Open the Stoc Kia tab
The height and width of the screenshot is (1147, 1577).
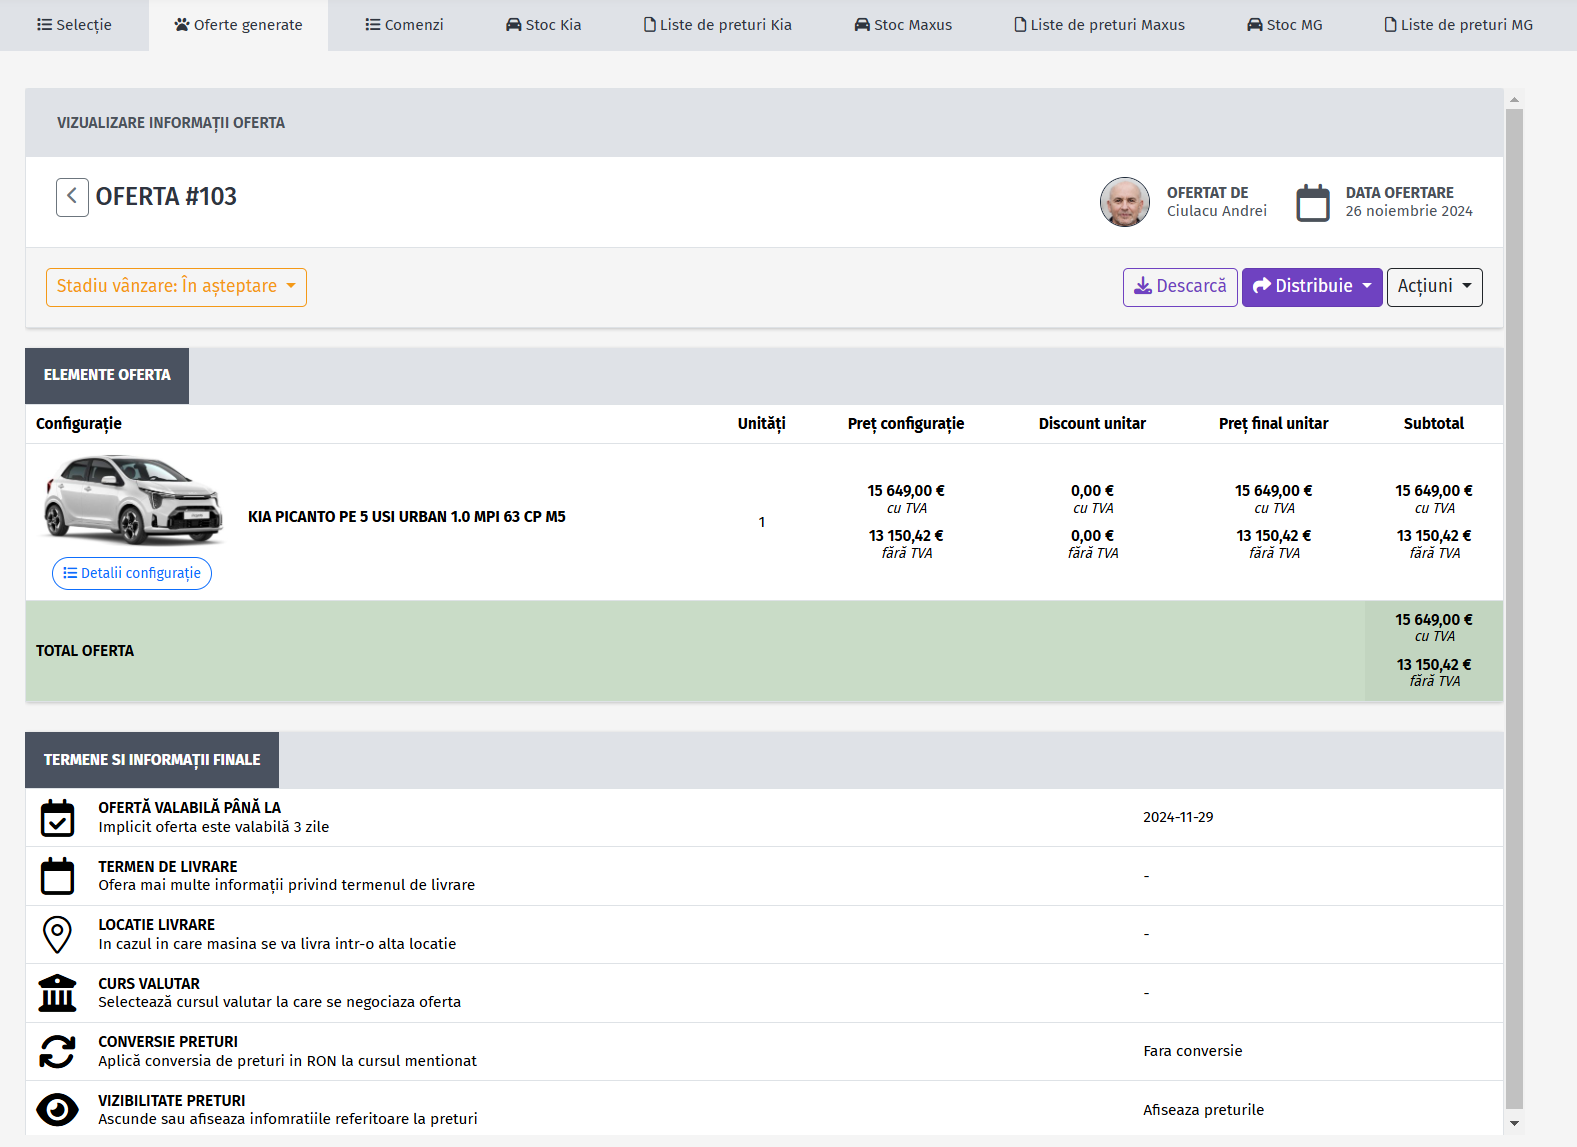tap(543, 25)
